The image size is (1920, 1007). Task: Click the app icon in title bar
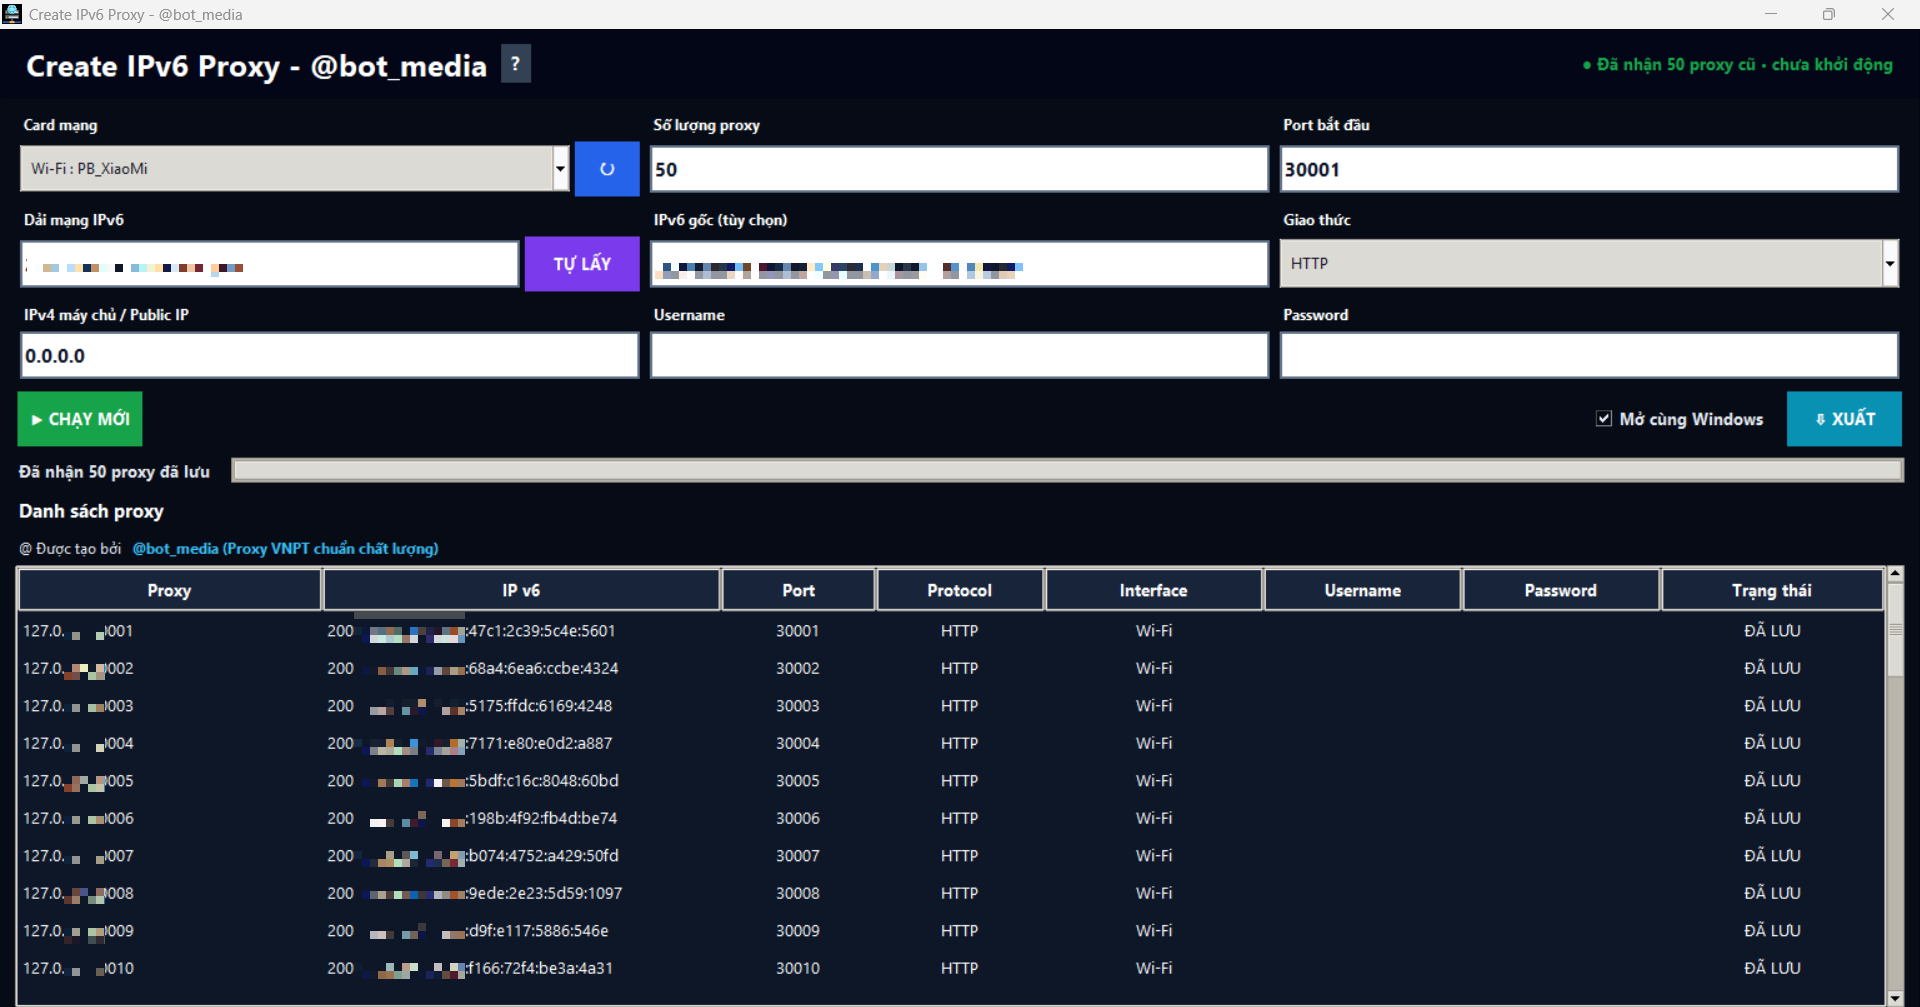point(12,14)
